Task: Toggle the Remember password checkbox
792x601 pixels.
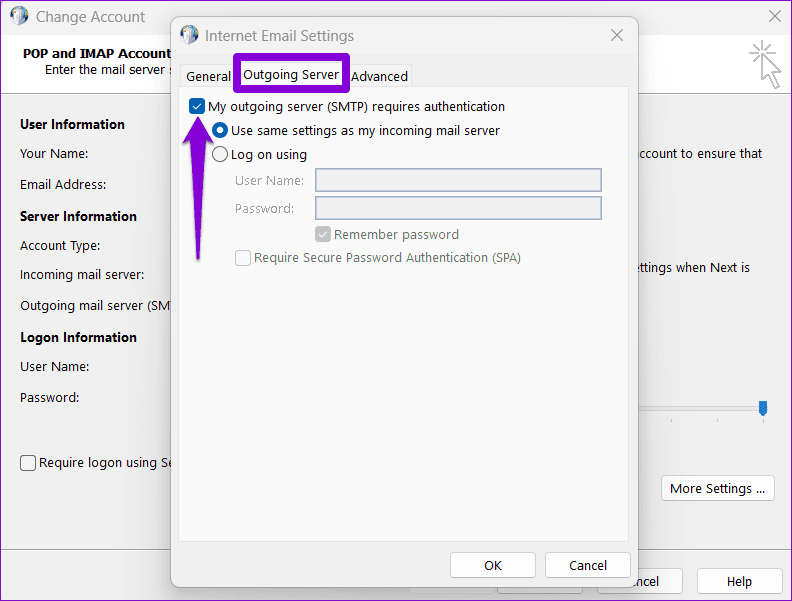Action: pos(323,234)
